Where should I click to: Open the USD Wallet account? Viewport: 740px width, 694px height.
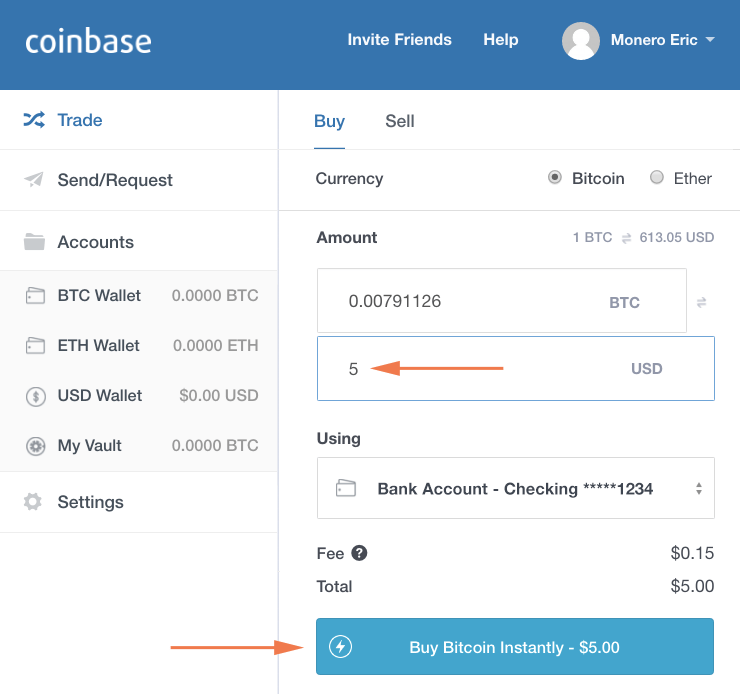(x=139, y=396)
